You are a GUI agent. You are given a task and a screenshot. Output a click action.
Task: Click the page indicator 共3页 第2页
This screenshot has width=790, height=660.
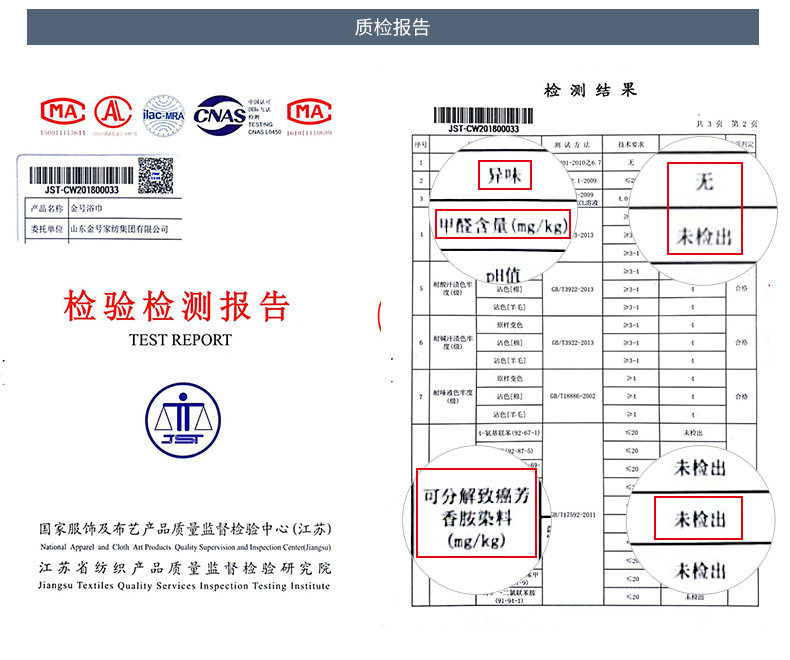click(727, 123)
